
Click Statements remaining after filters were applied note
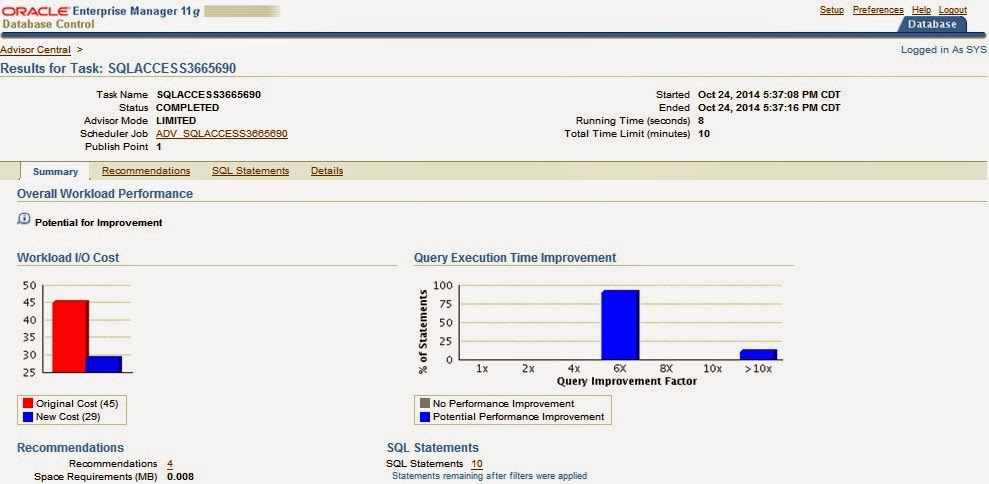[x=489, y=476]
